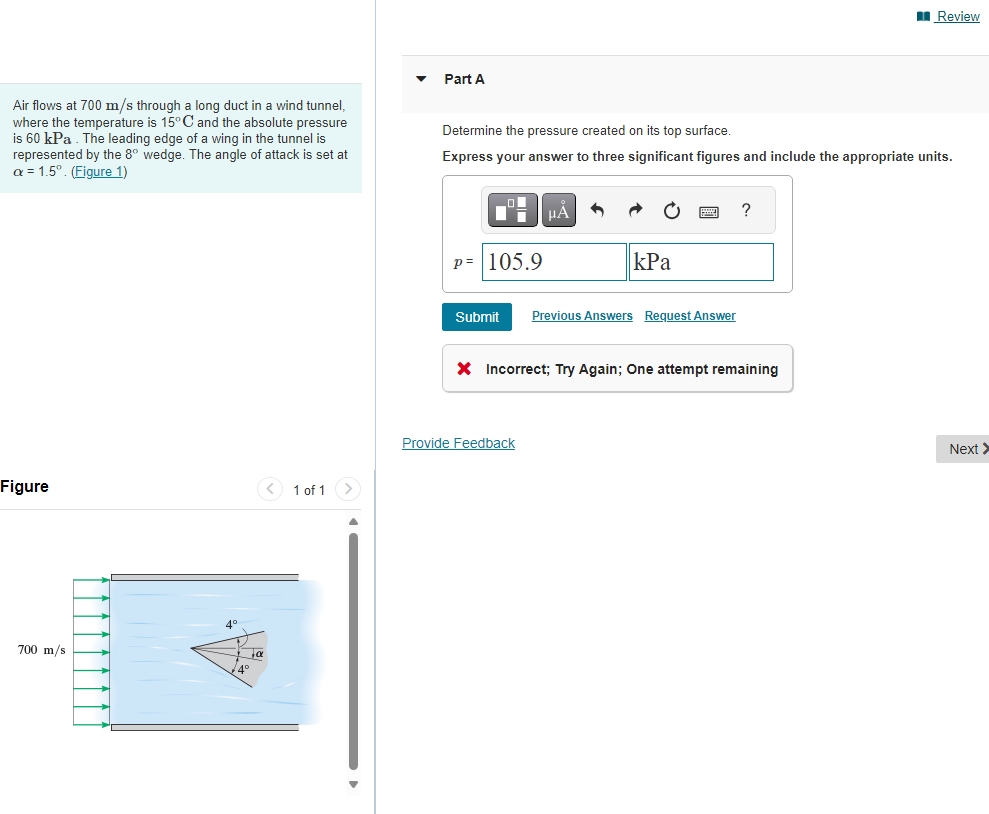Click the Request Answer link

coord(689,315)
